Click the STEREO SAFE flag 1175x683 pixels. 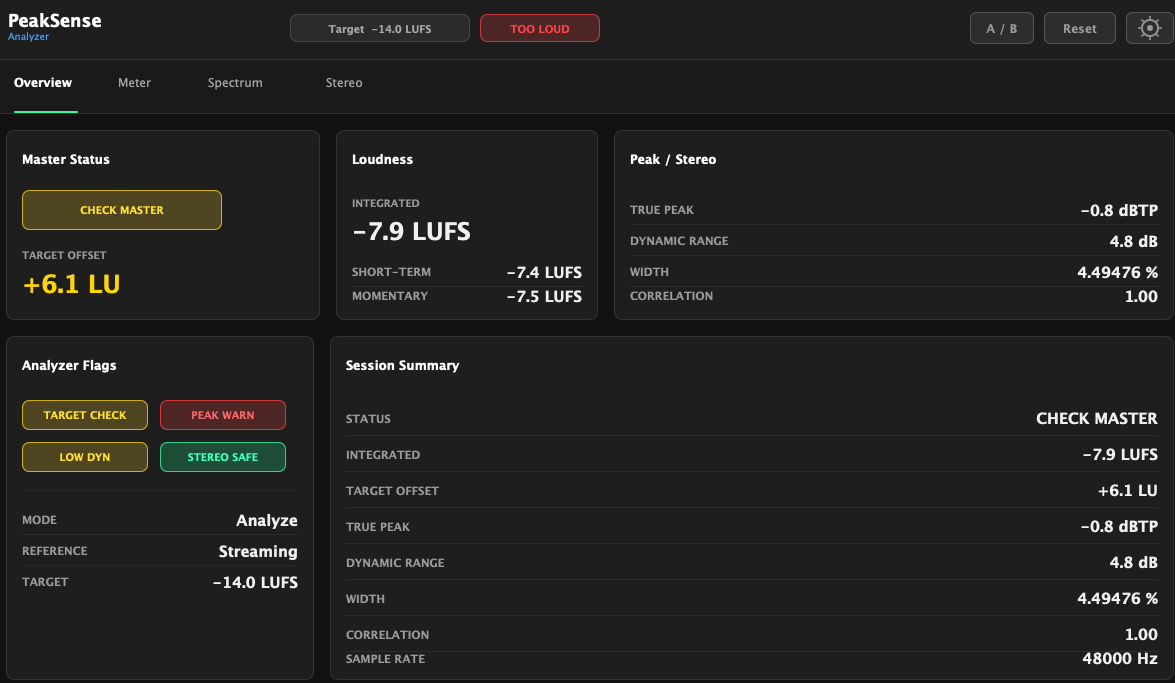(x=223, y=457)
